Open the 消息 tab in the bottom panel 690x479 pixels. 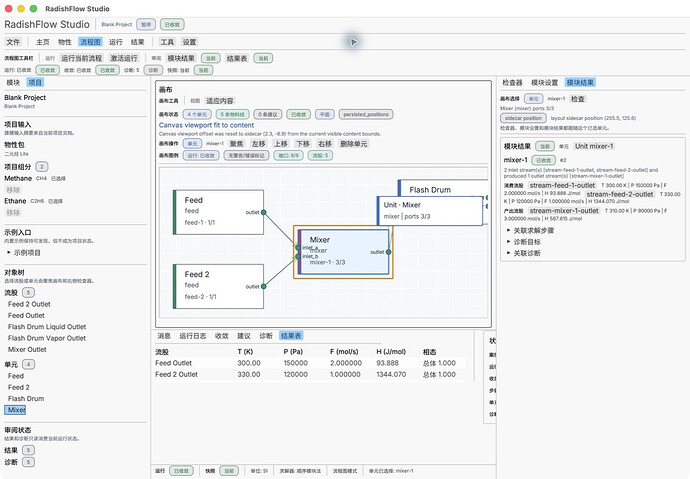pos(164,336)
